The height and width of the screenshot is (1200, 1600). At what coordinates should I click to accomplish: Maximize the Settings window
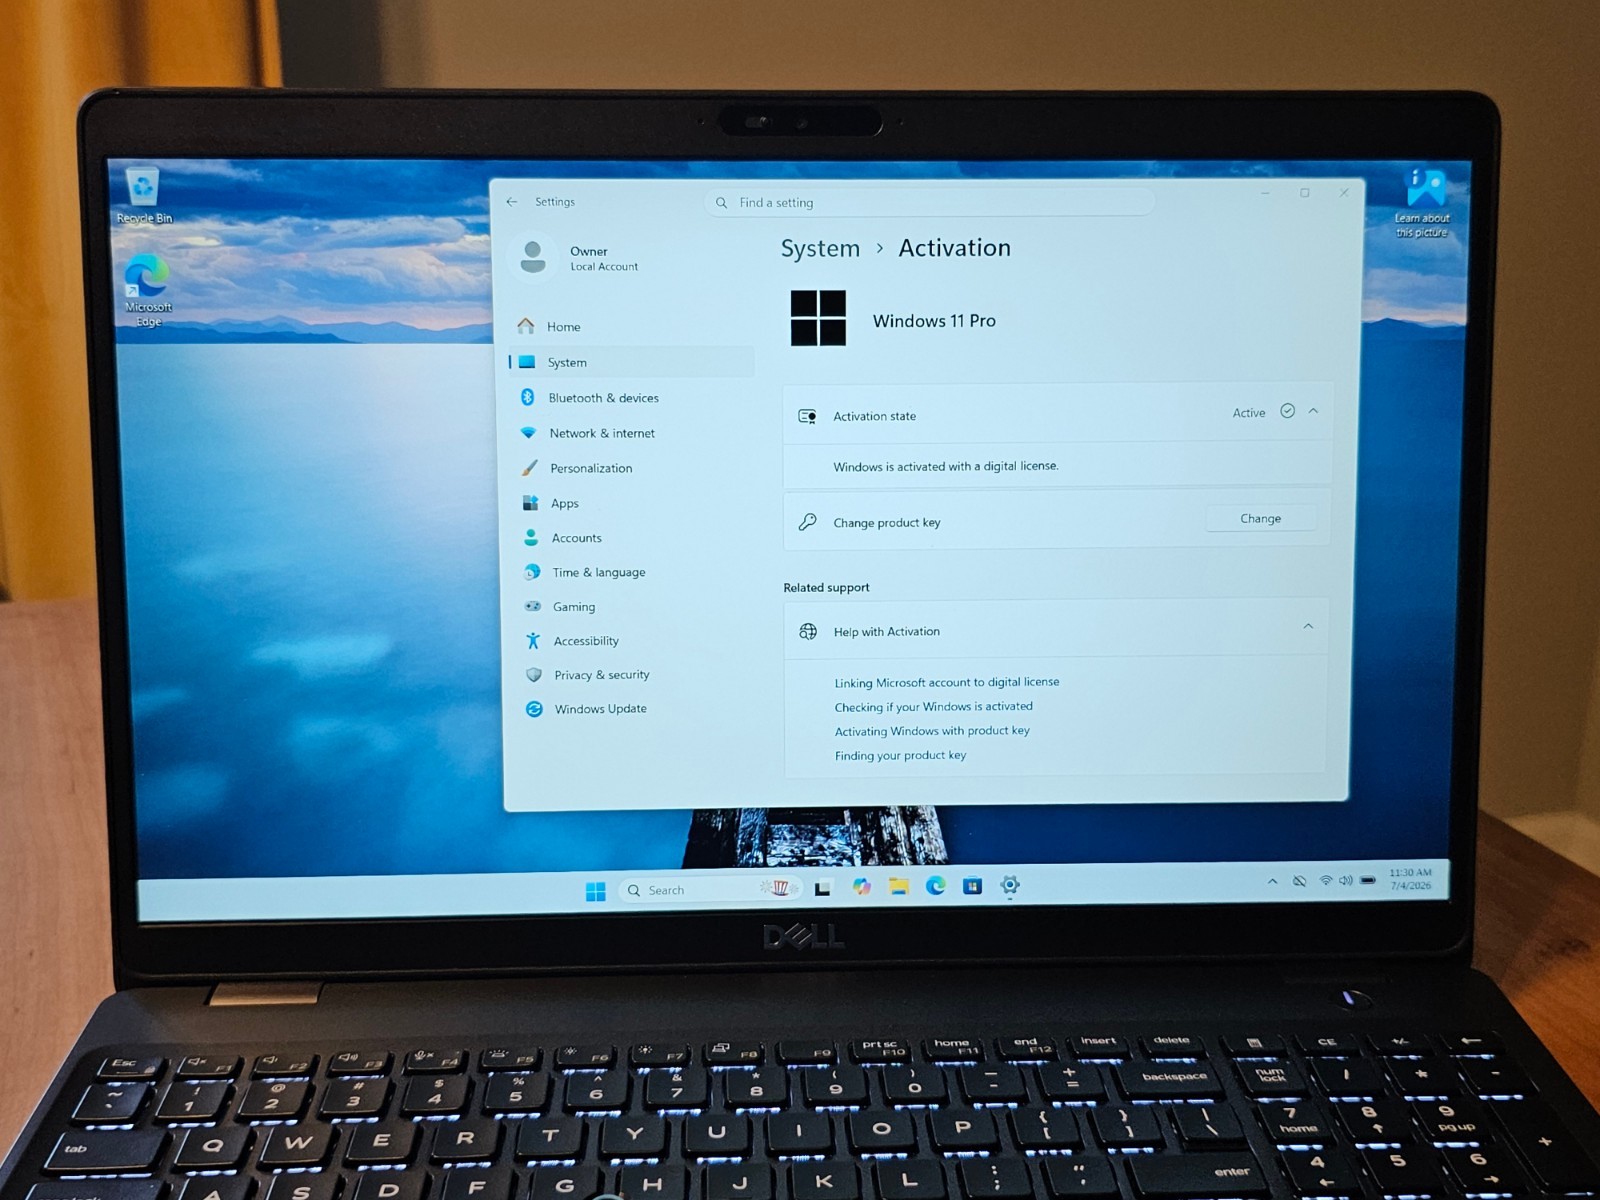tap(1305, 193)
